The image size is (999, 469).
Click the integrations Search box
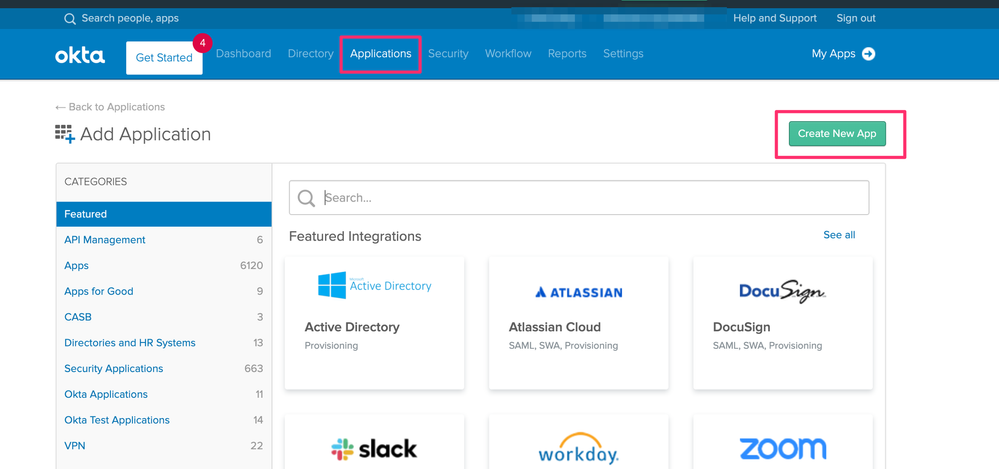pyautogui.click(x=579, y=198)
